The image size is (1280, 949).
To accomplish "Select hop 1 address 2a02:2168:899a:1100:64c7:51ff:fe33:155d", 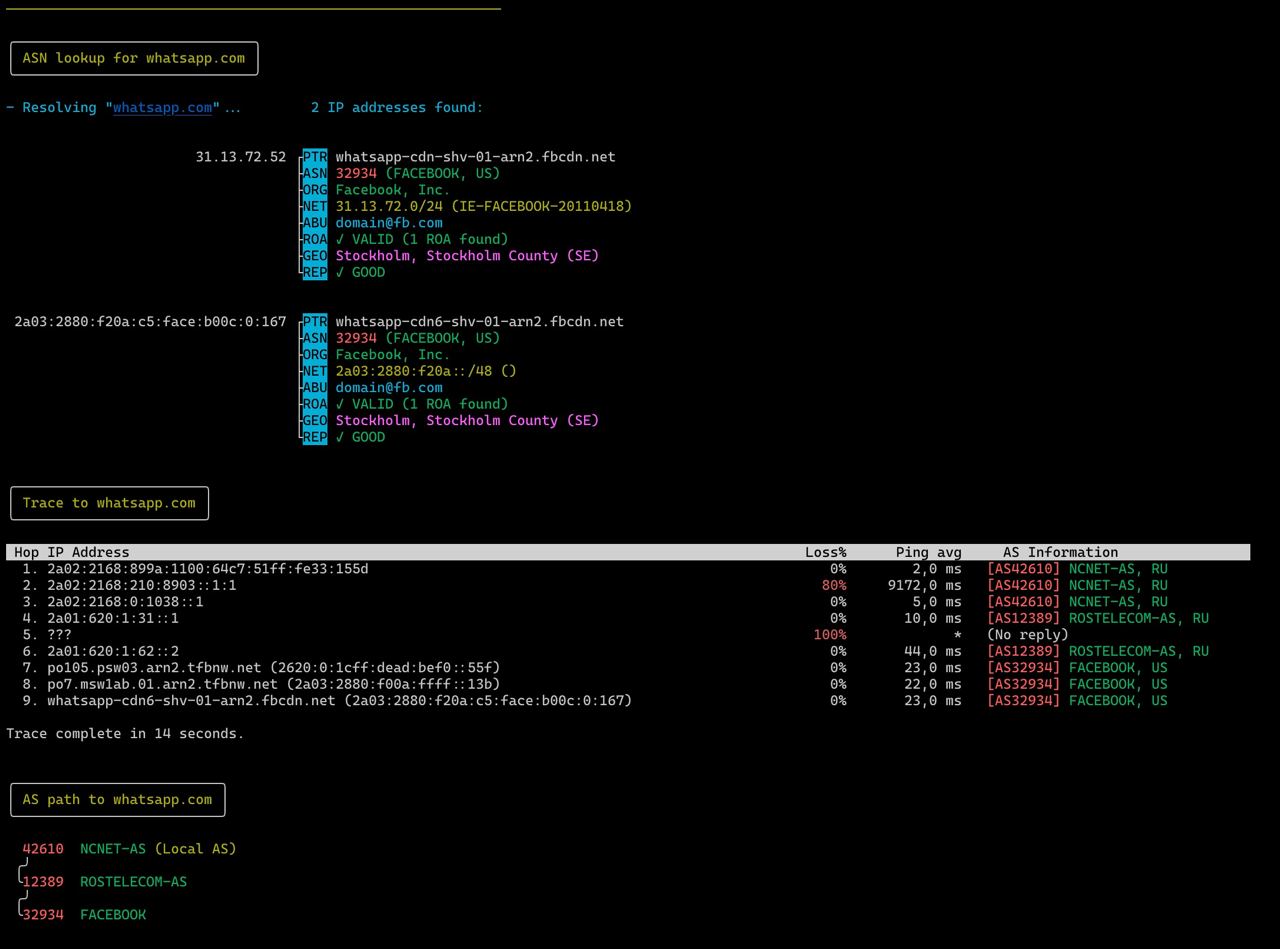I will tap(207, 569).
